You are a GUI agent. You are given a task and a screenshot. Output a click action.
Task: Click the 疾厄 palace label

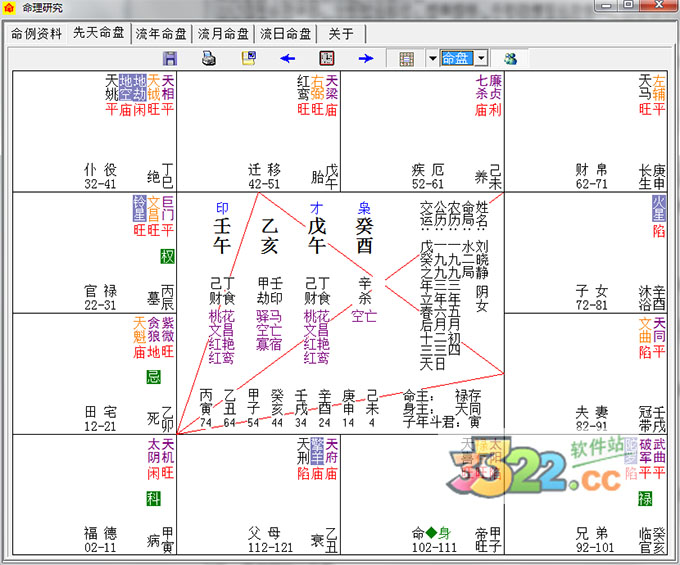tap(428, 170)
